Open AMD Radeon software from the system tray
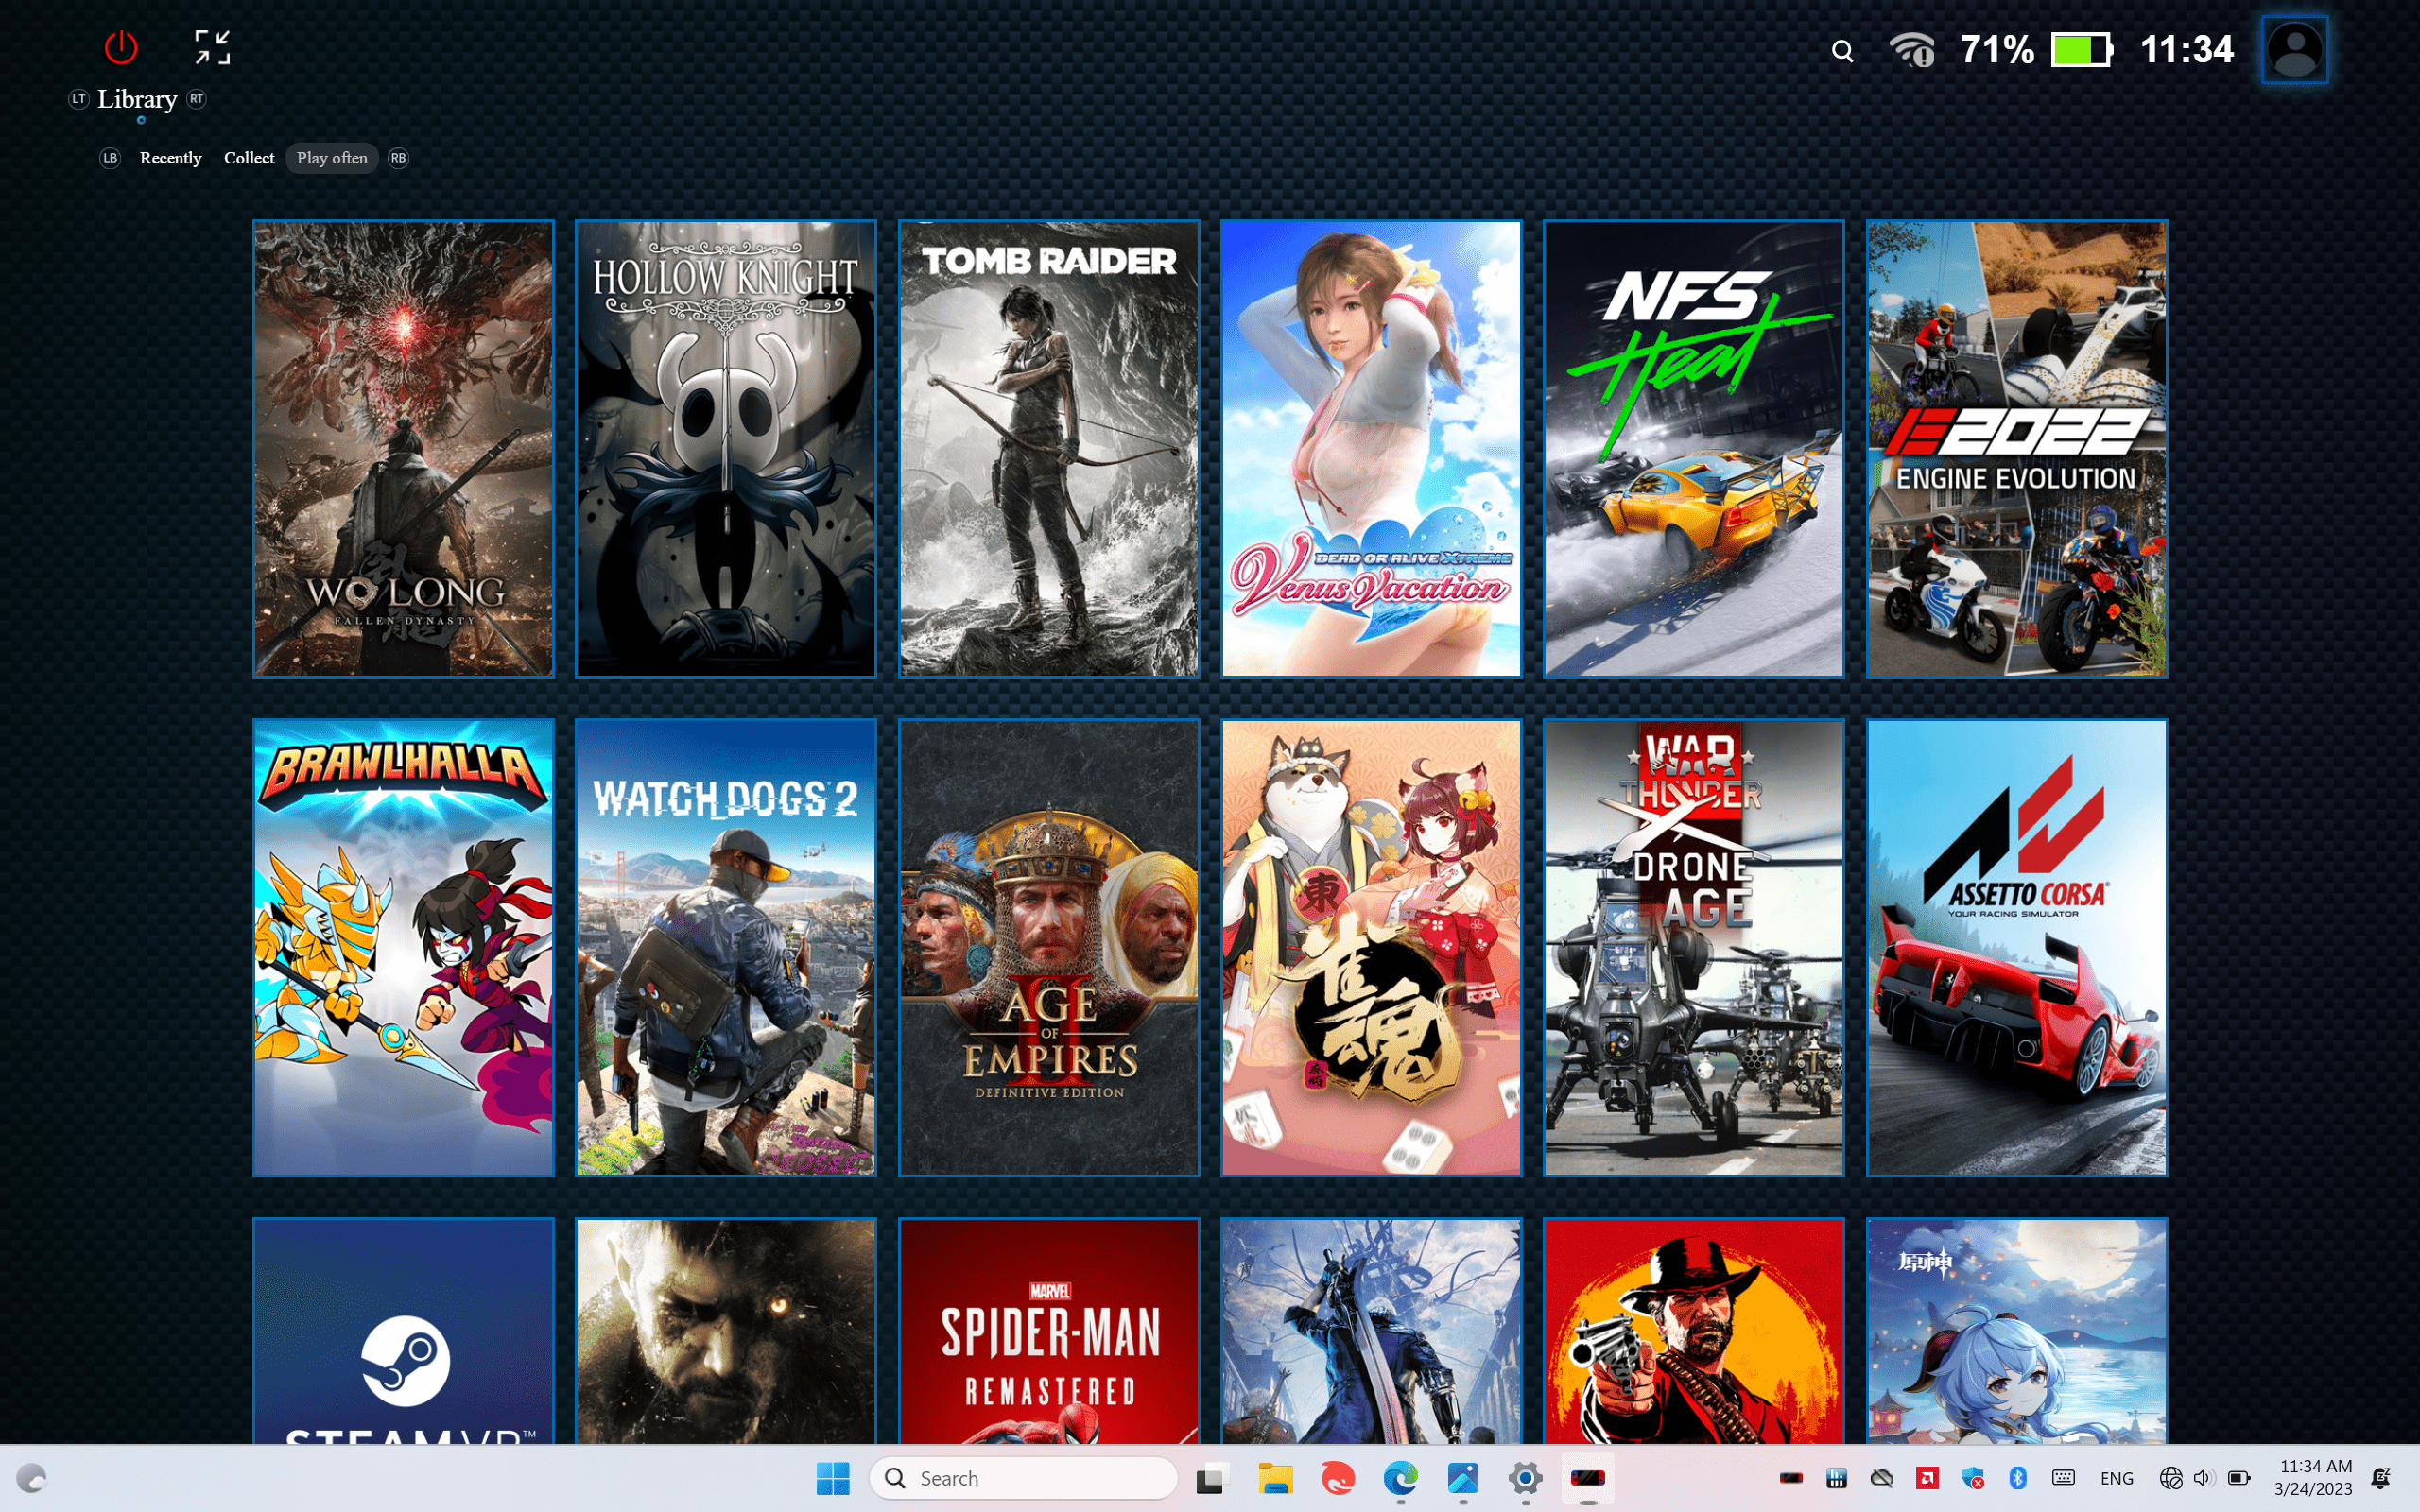The width and height of the screenshot is (2420, 1512). click(1927, 1477)
